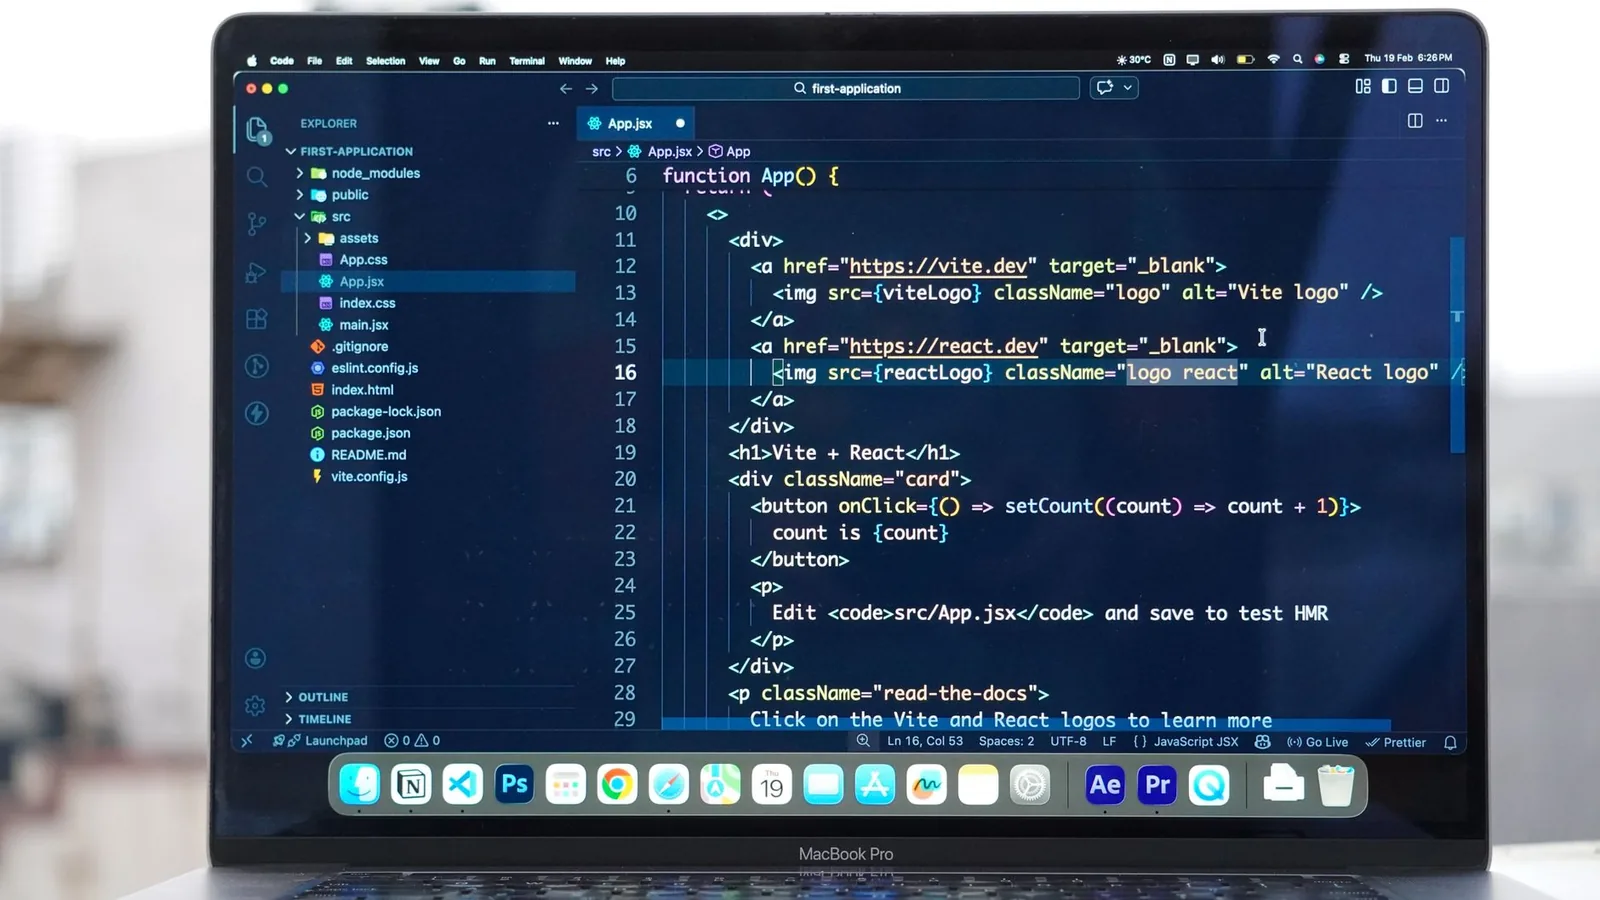Select the App.jsx editor tab
This screenshot has width=1600, height=900.
tap(637, 124)
